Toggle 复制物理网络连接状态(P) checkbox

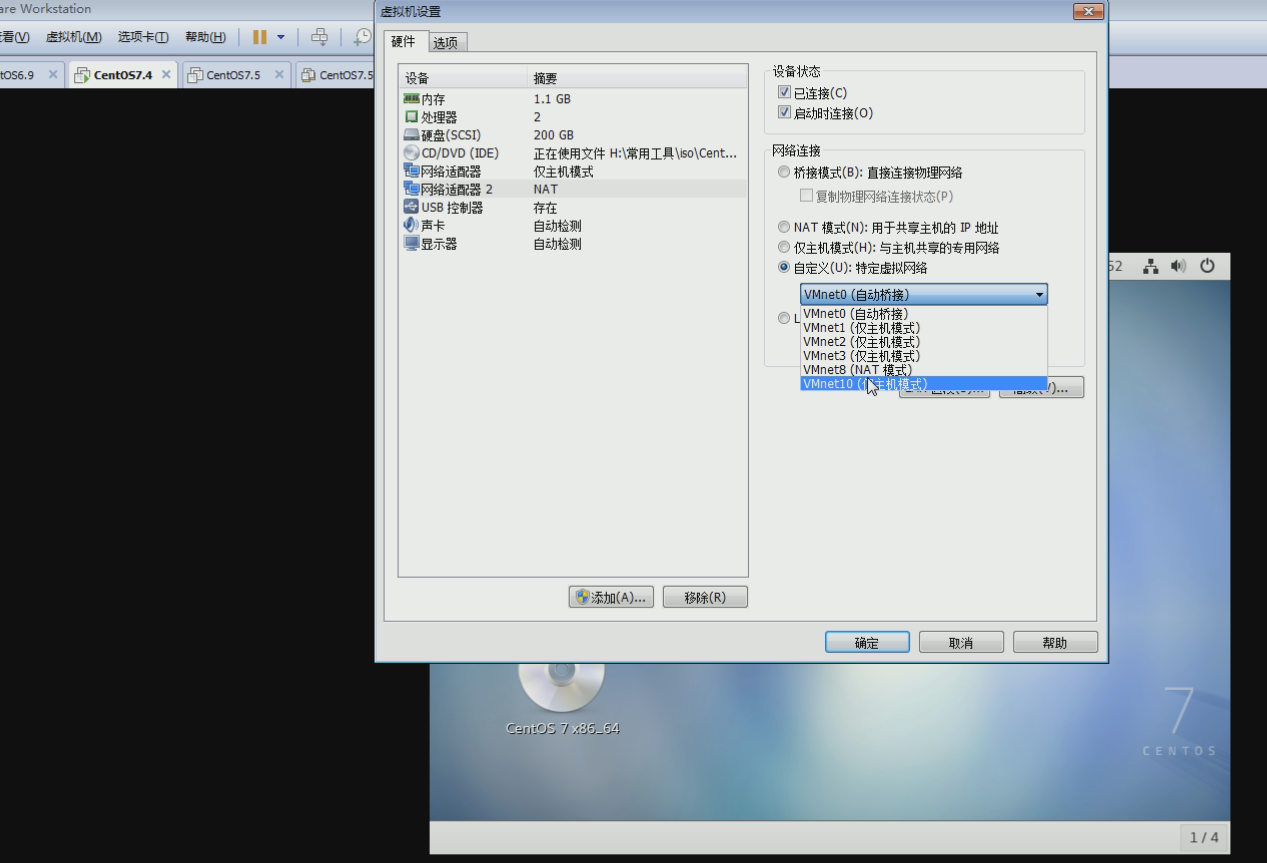[806, 196]
